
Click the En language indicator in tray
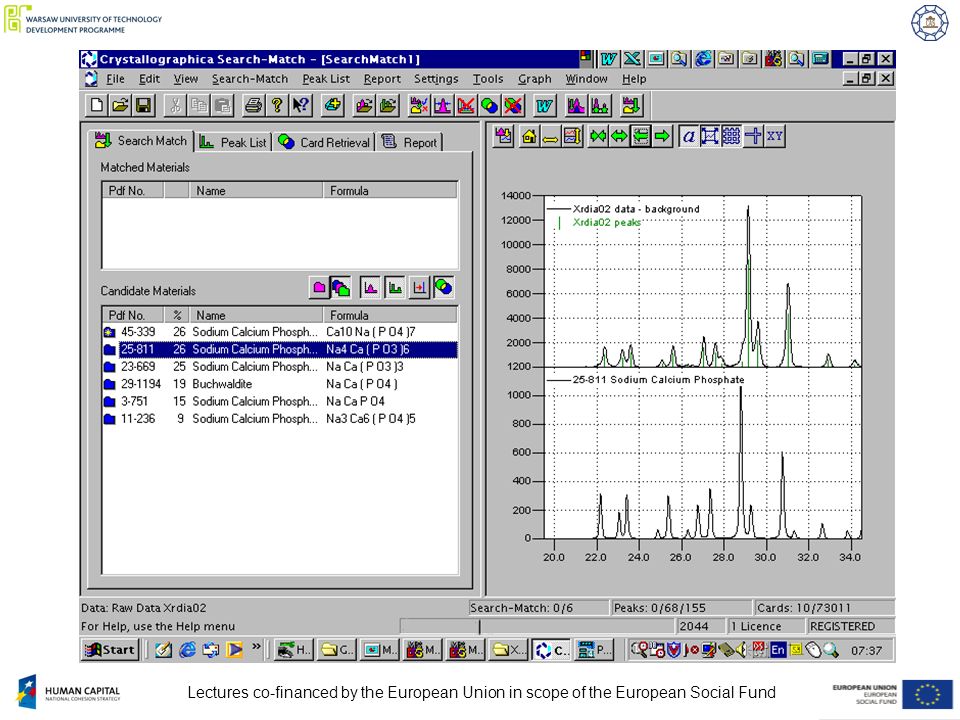click(x=778, y=650)
